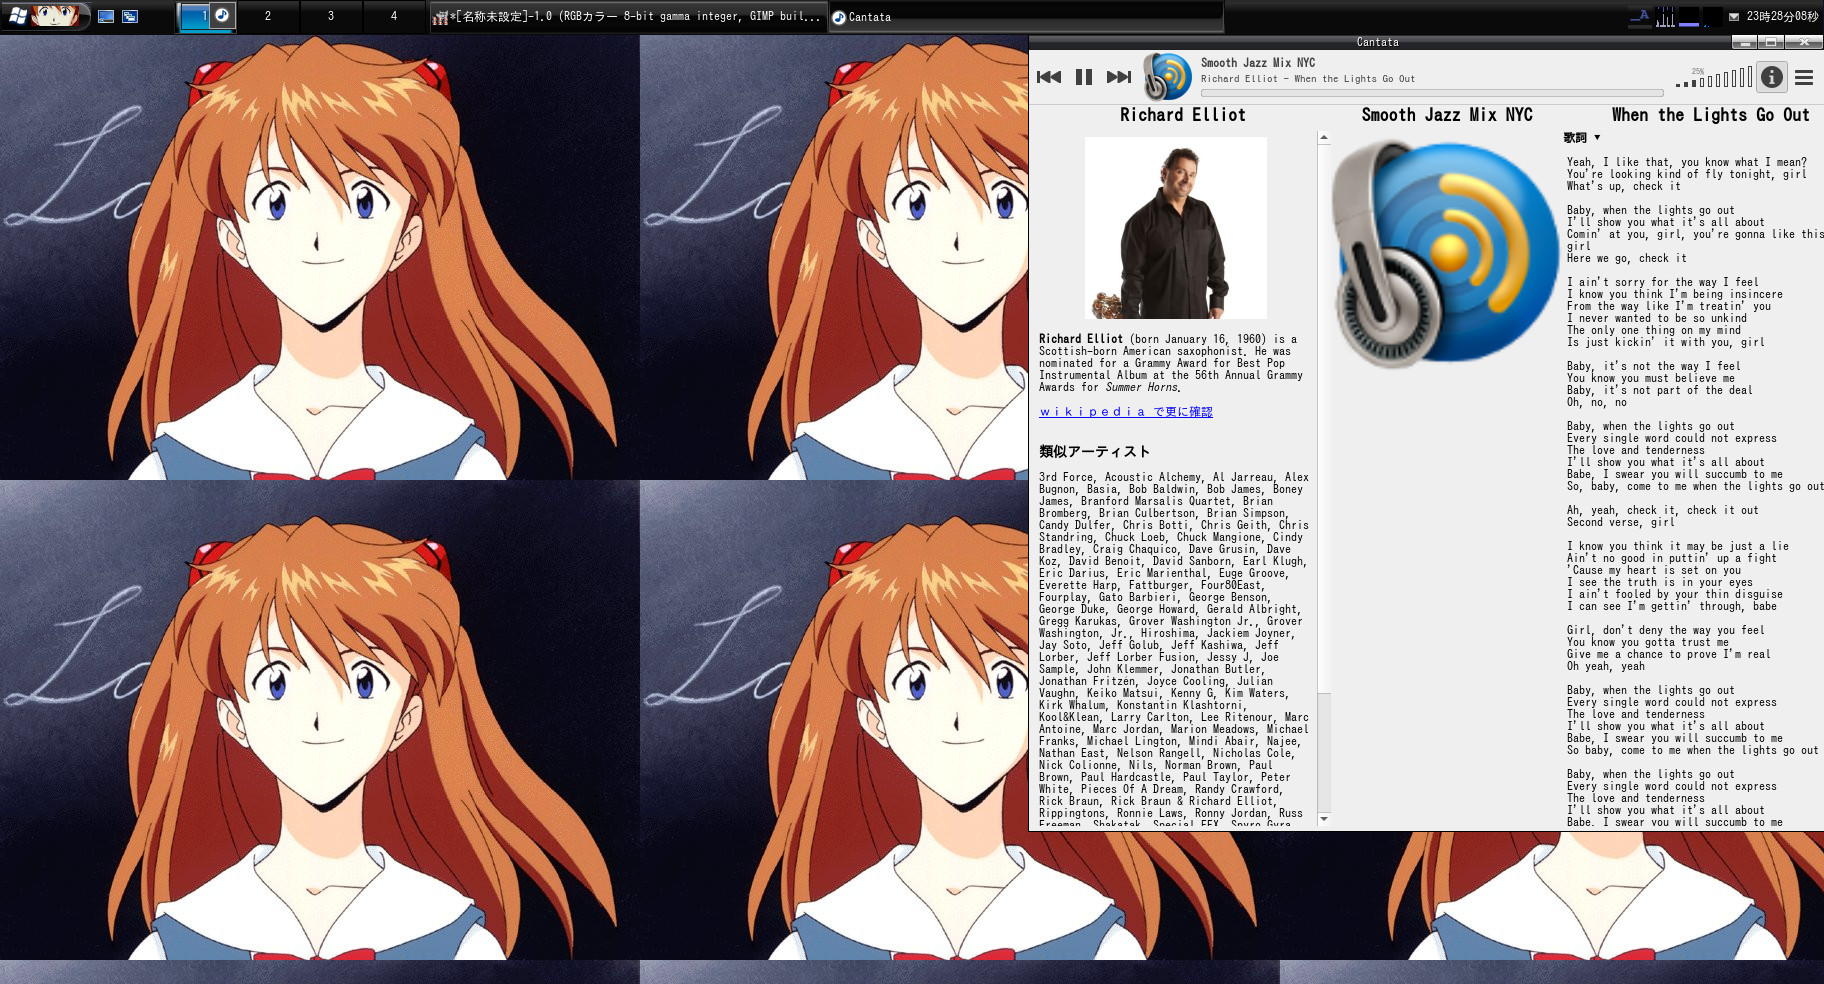The image size is (1824, 984).
Task: Open the mail icon in system tray
Action: (1733, 16)
